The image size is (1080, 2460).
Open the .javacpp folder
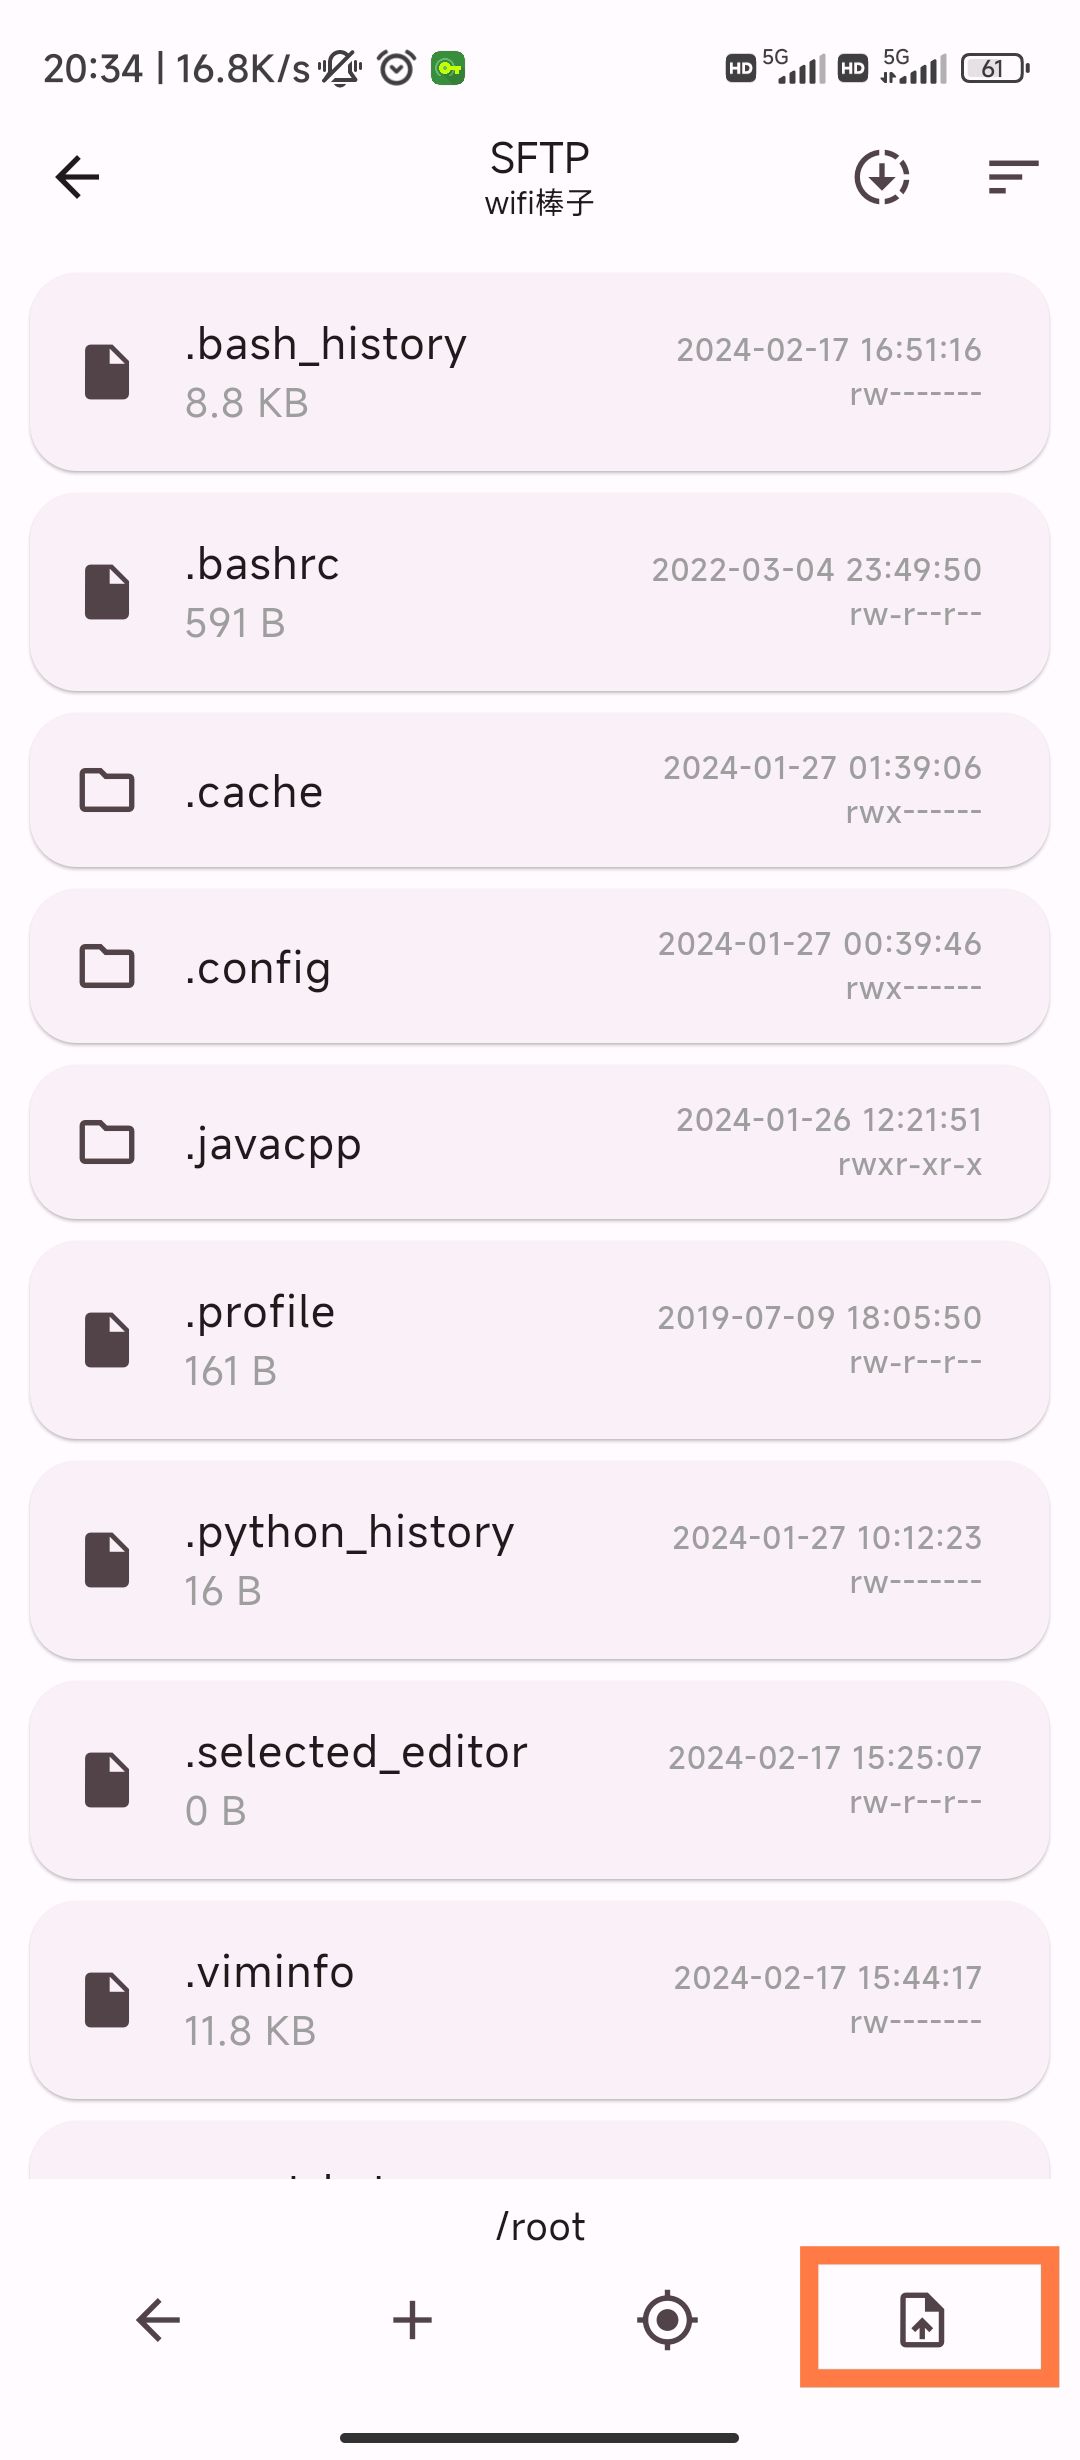[540, 1143]
